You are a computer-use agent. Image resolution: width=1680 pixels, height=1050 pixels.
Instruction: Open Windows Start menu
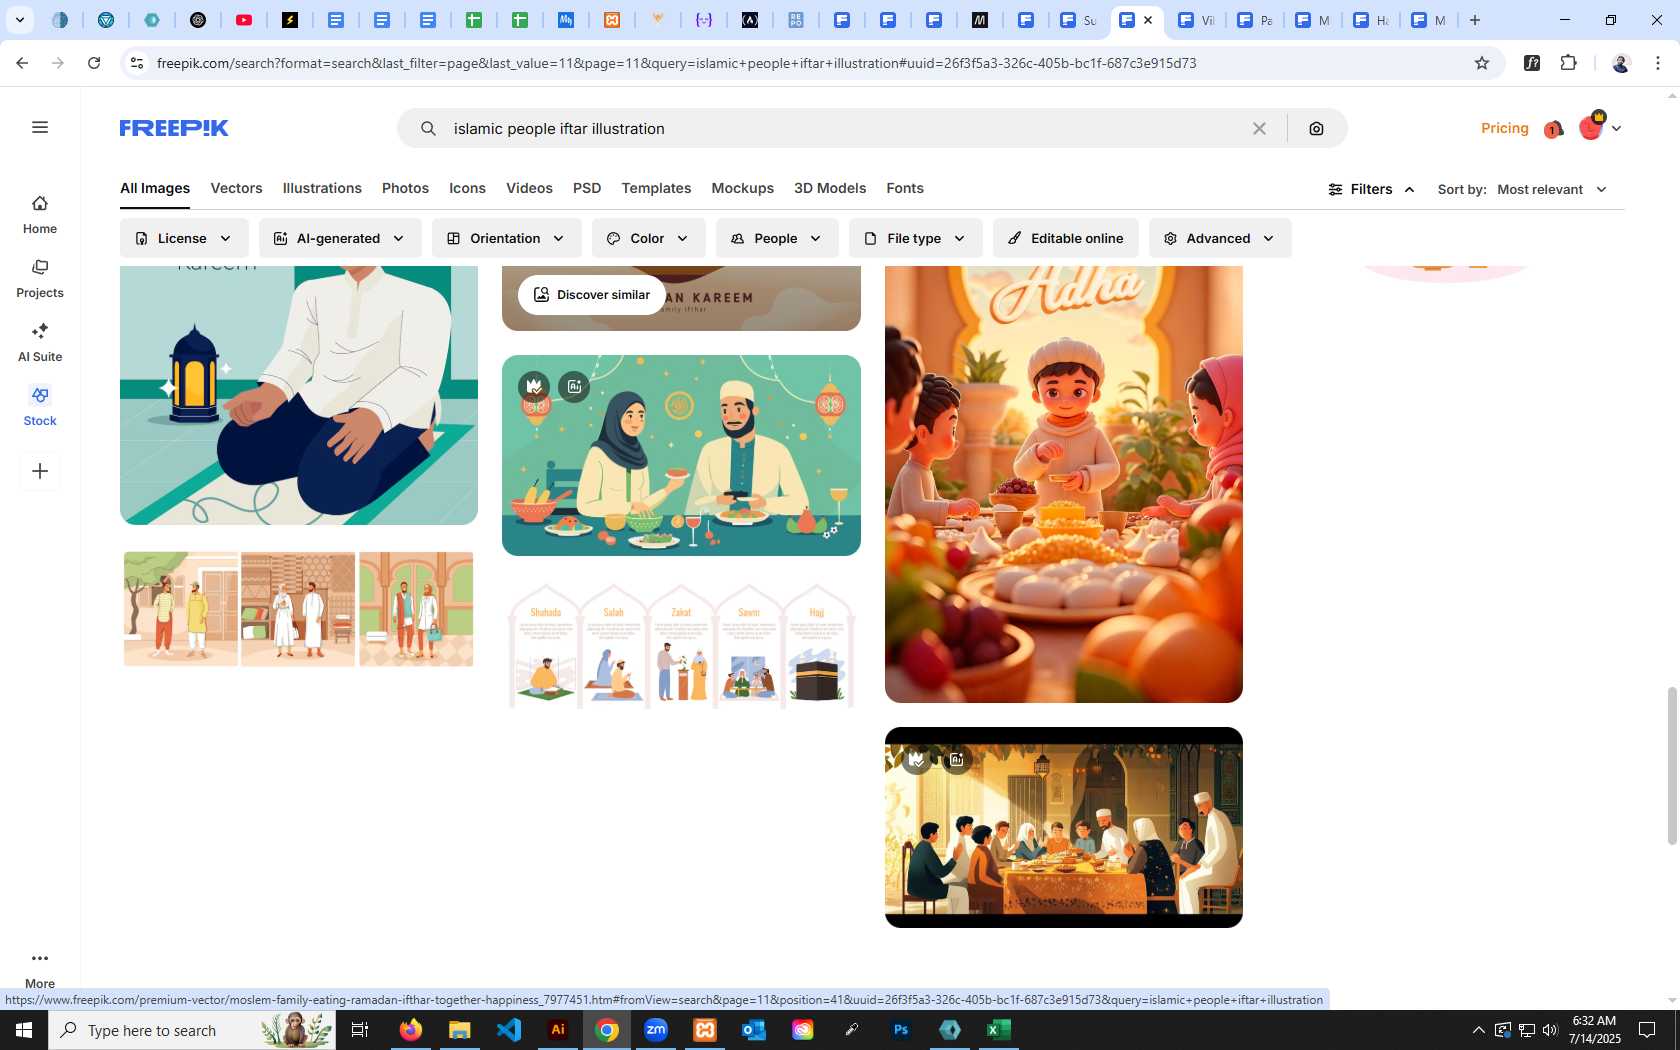pyautogui.click(x=24, y=1030)
